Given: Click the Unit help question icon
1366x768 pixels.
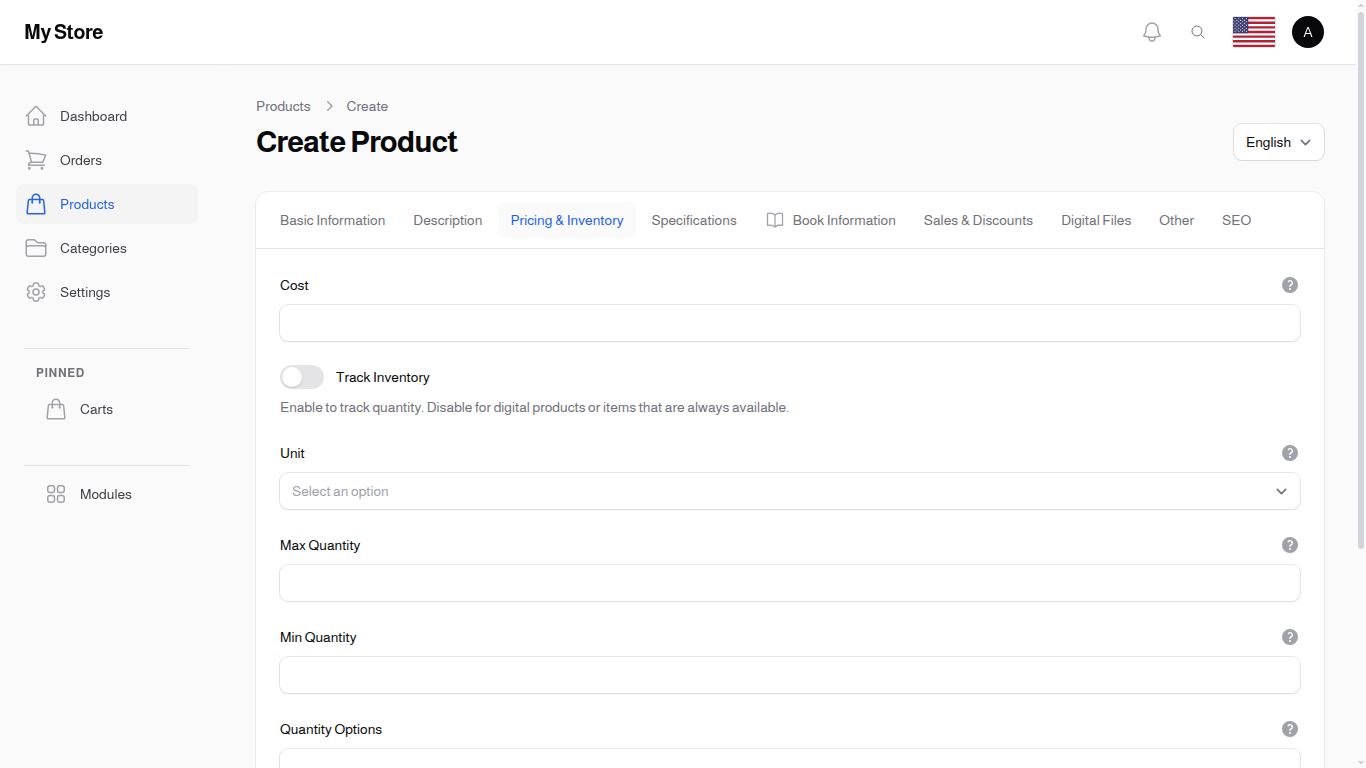Looking at the screenshot, I should coord(1289,453).
